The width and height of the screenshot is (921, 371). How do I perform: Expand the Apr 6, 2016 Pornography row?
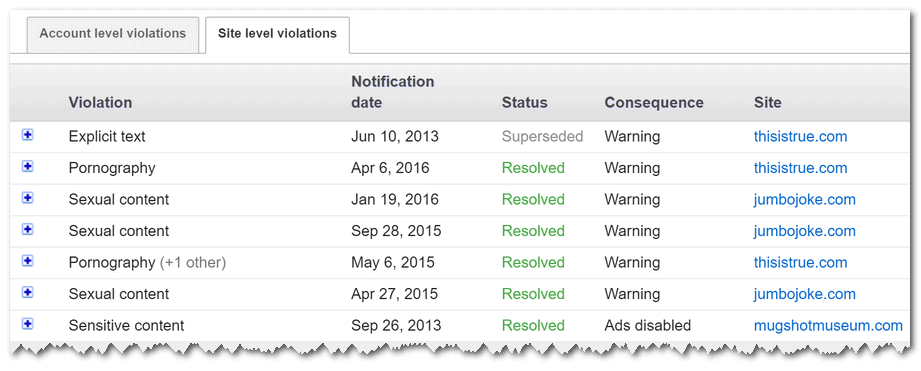tap(28, 167)
